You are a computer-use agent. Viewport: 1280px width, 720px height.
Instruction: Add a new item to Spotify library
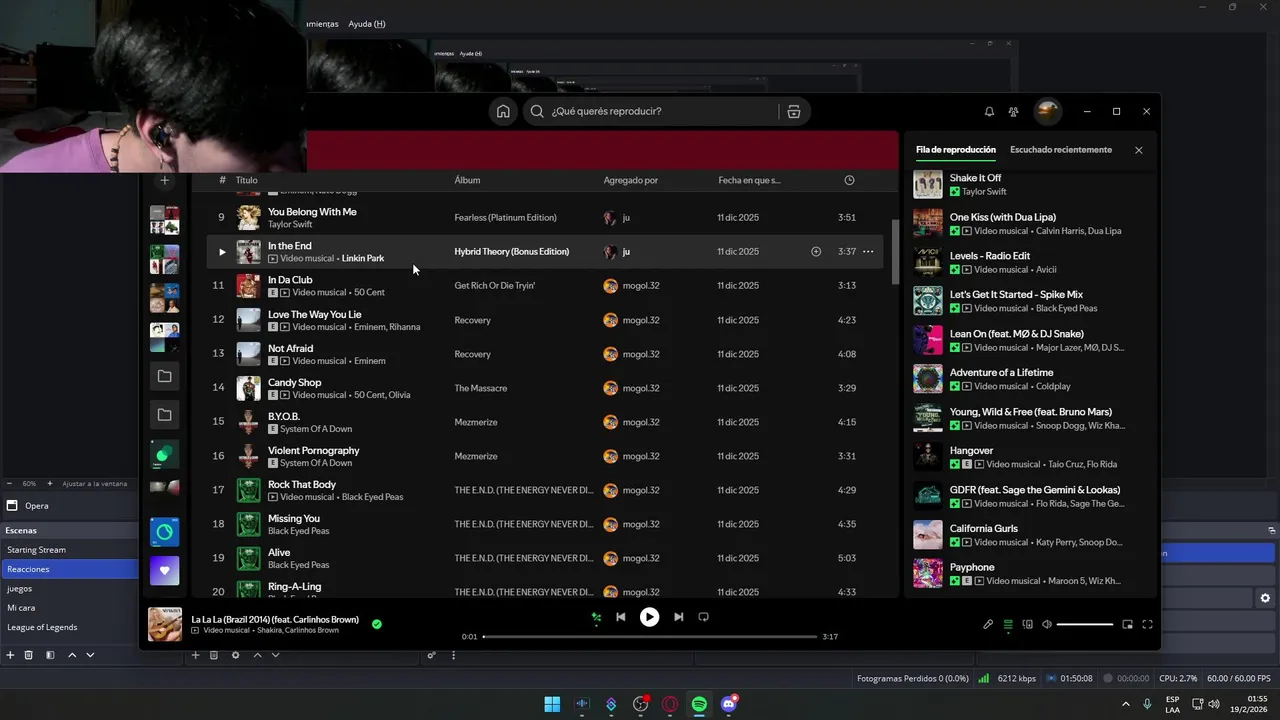click(x=165, y=180)
